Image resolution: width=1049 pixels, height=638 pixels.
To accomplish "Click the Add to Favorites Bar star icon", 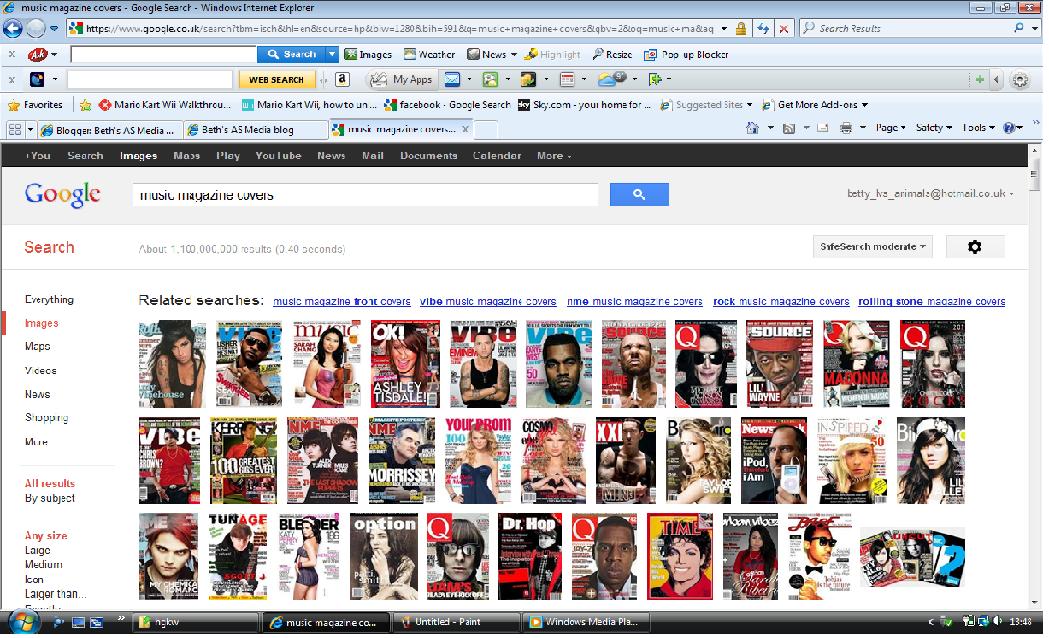I will point(85,104).
